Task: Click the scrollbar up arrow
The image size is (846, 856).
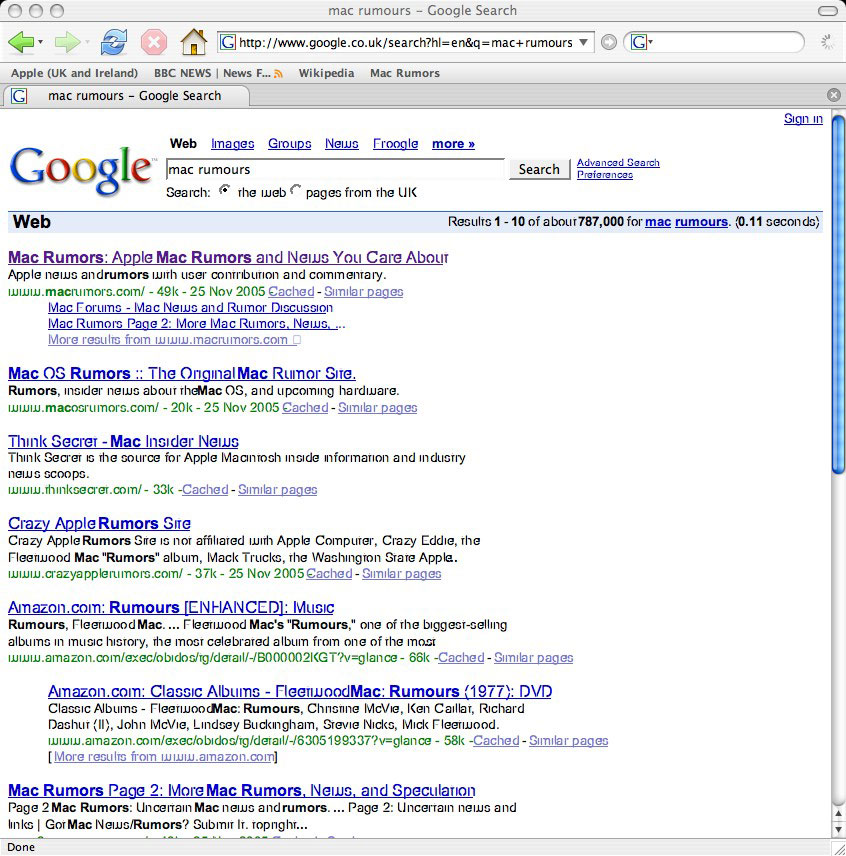Action: point(838,814)
